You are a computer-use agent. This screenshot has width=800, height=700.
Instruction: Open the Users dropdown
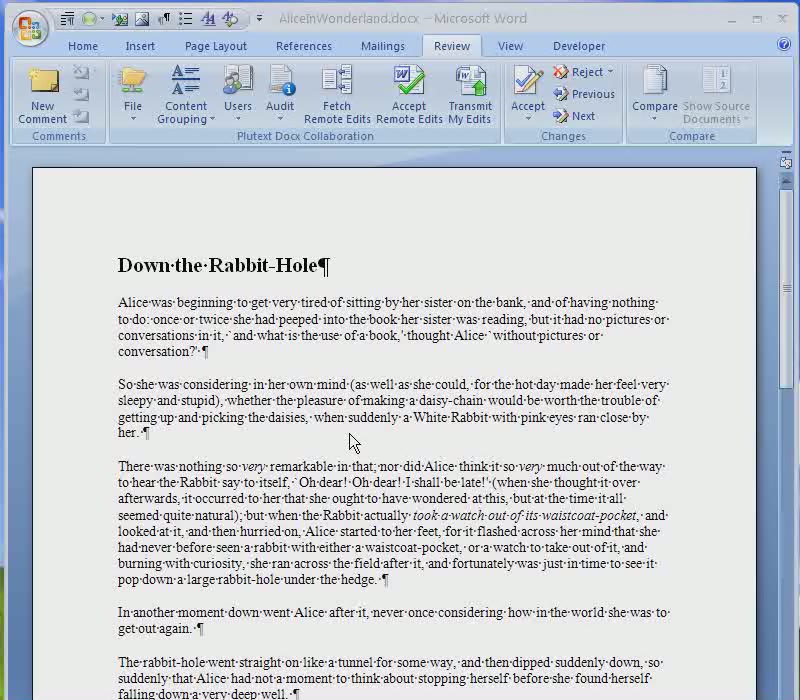[238, 95]
